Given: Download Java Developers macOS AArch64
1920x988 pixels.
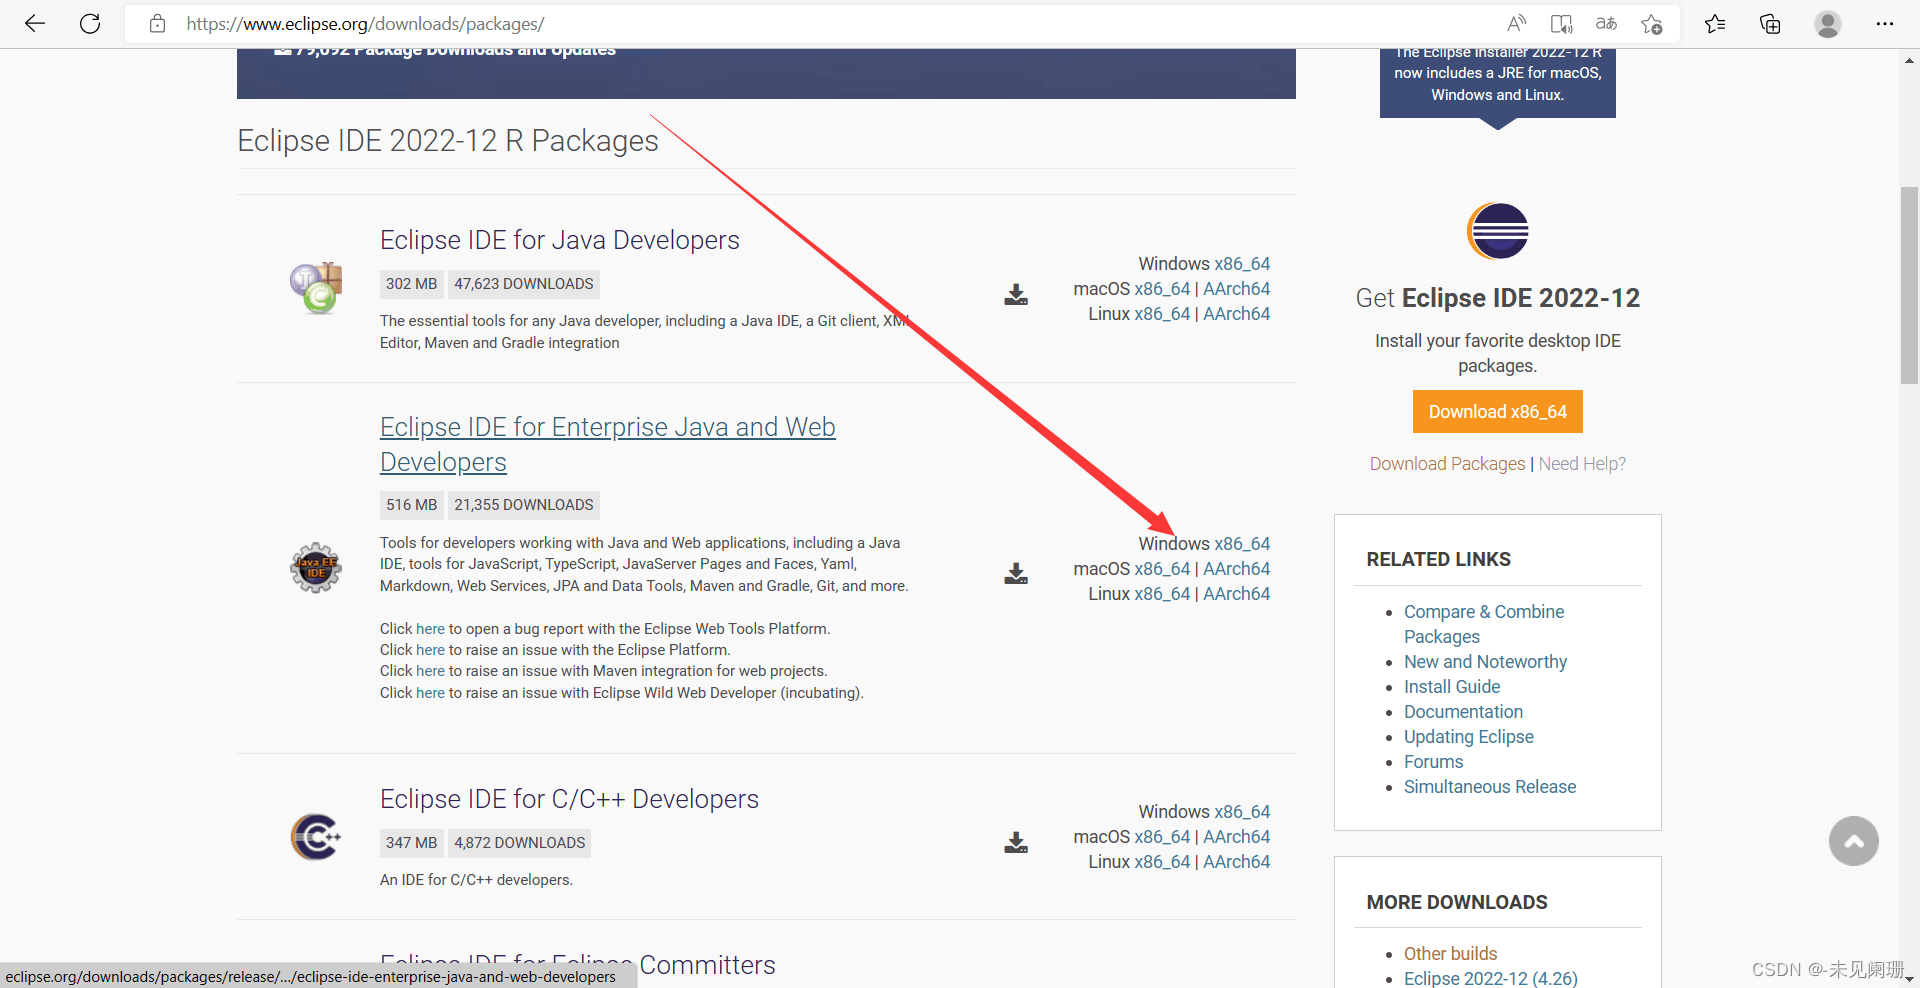Looking at the screenshot, I should 1237,289.
